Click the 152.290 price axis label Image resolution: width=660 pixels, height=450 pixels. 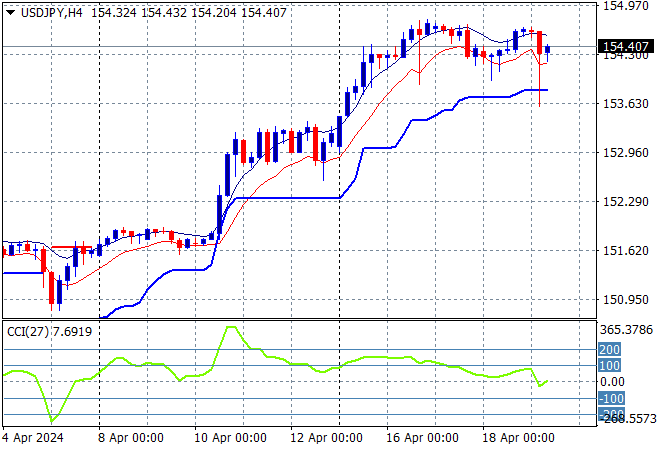626,202
